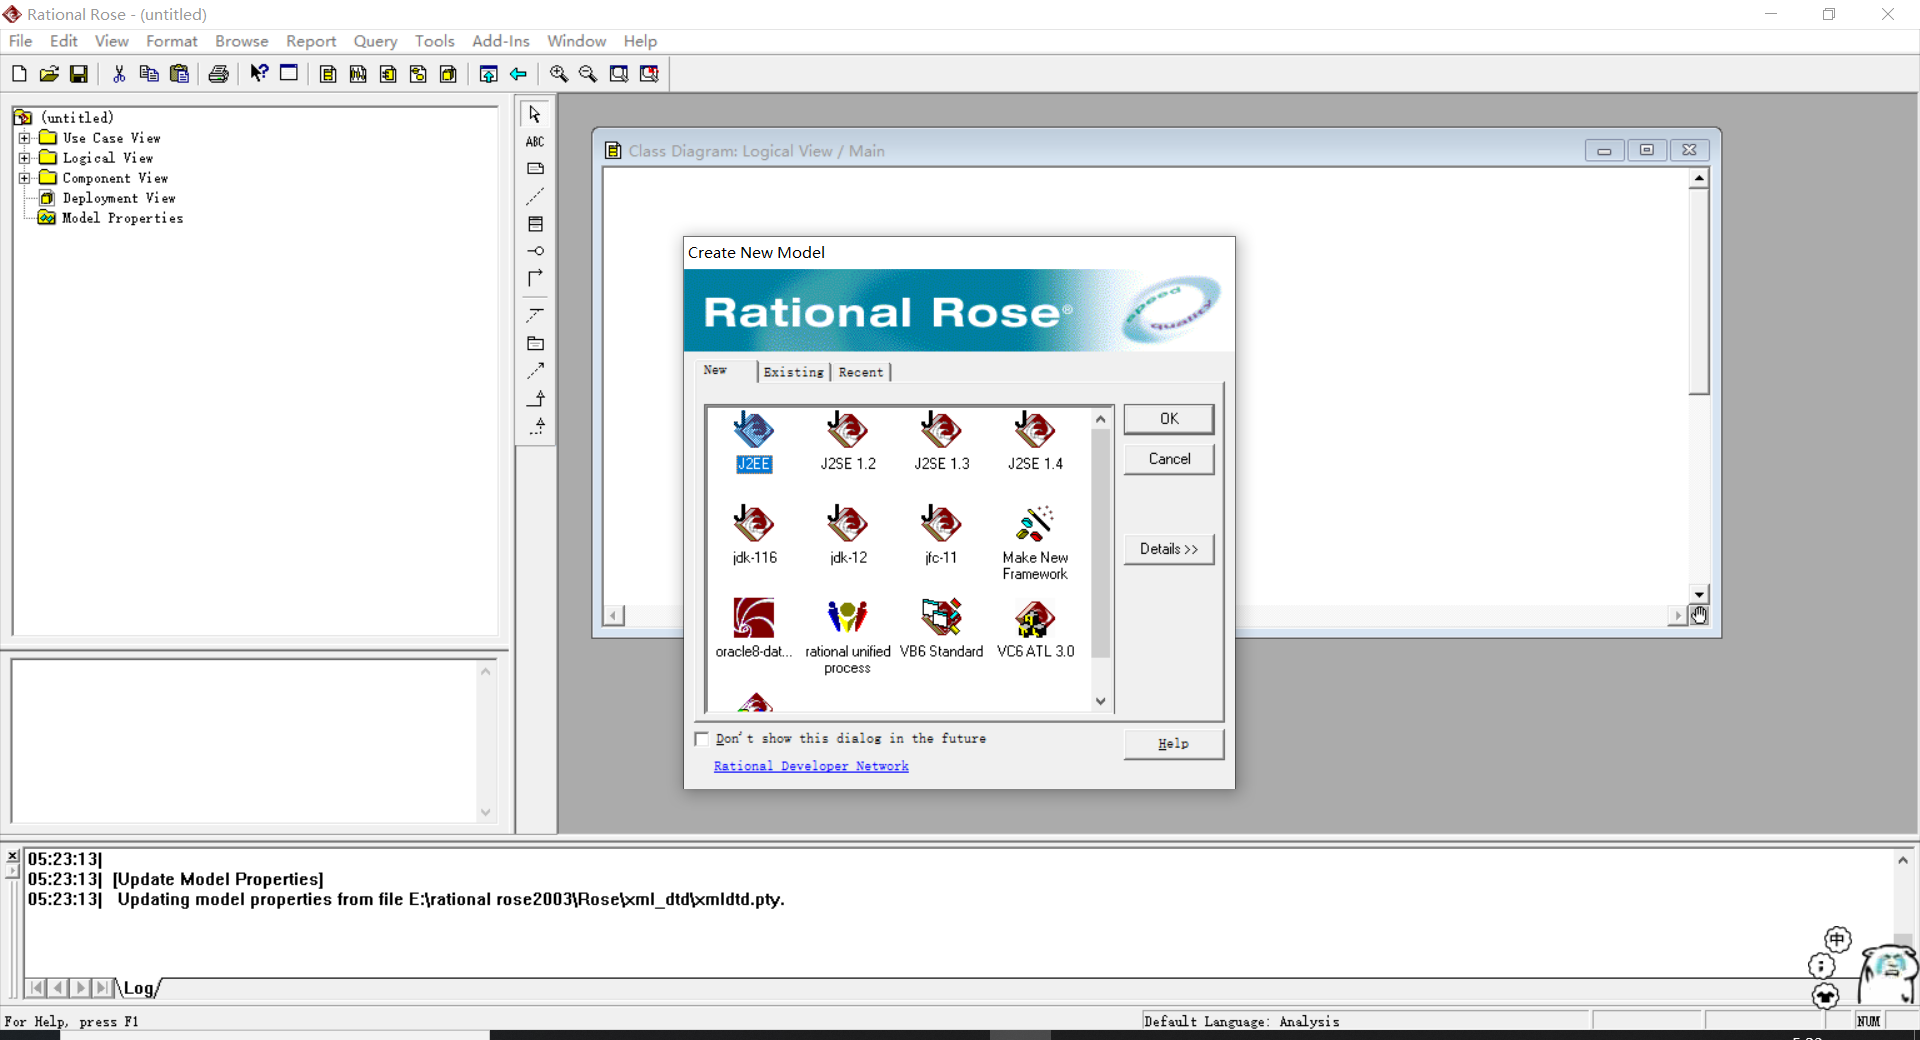The width and height of the screenshot is (1920, 1040).
Task: Browse Interaction Diagram toolbar icon
Action: point(358,74)
